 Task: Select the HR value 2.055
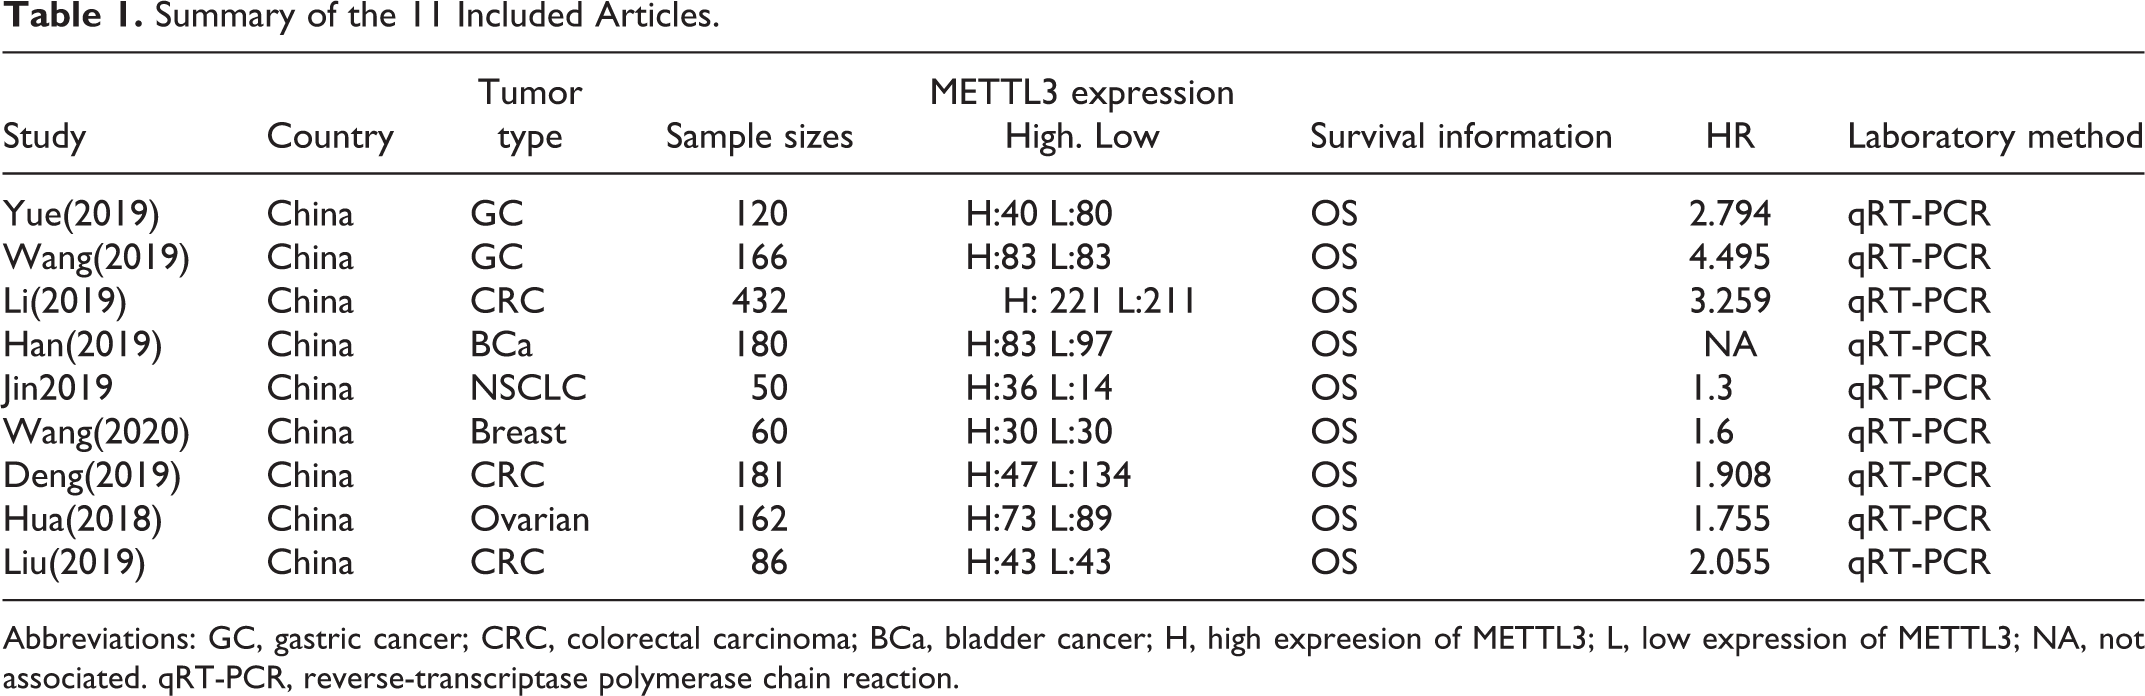[x=1730, y=564]
